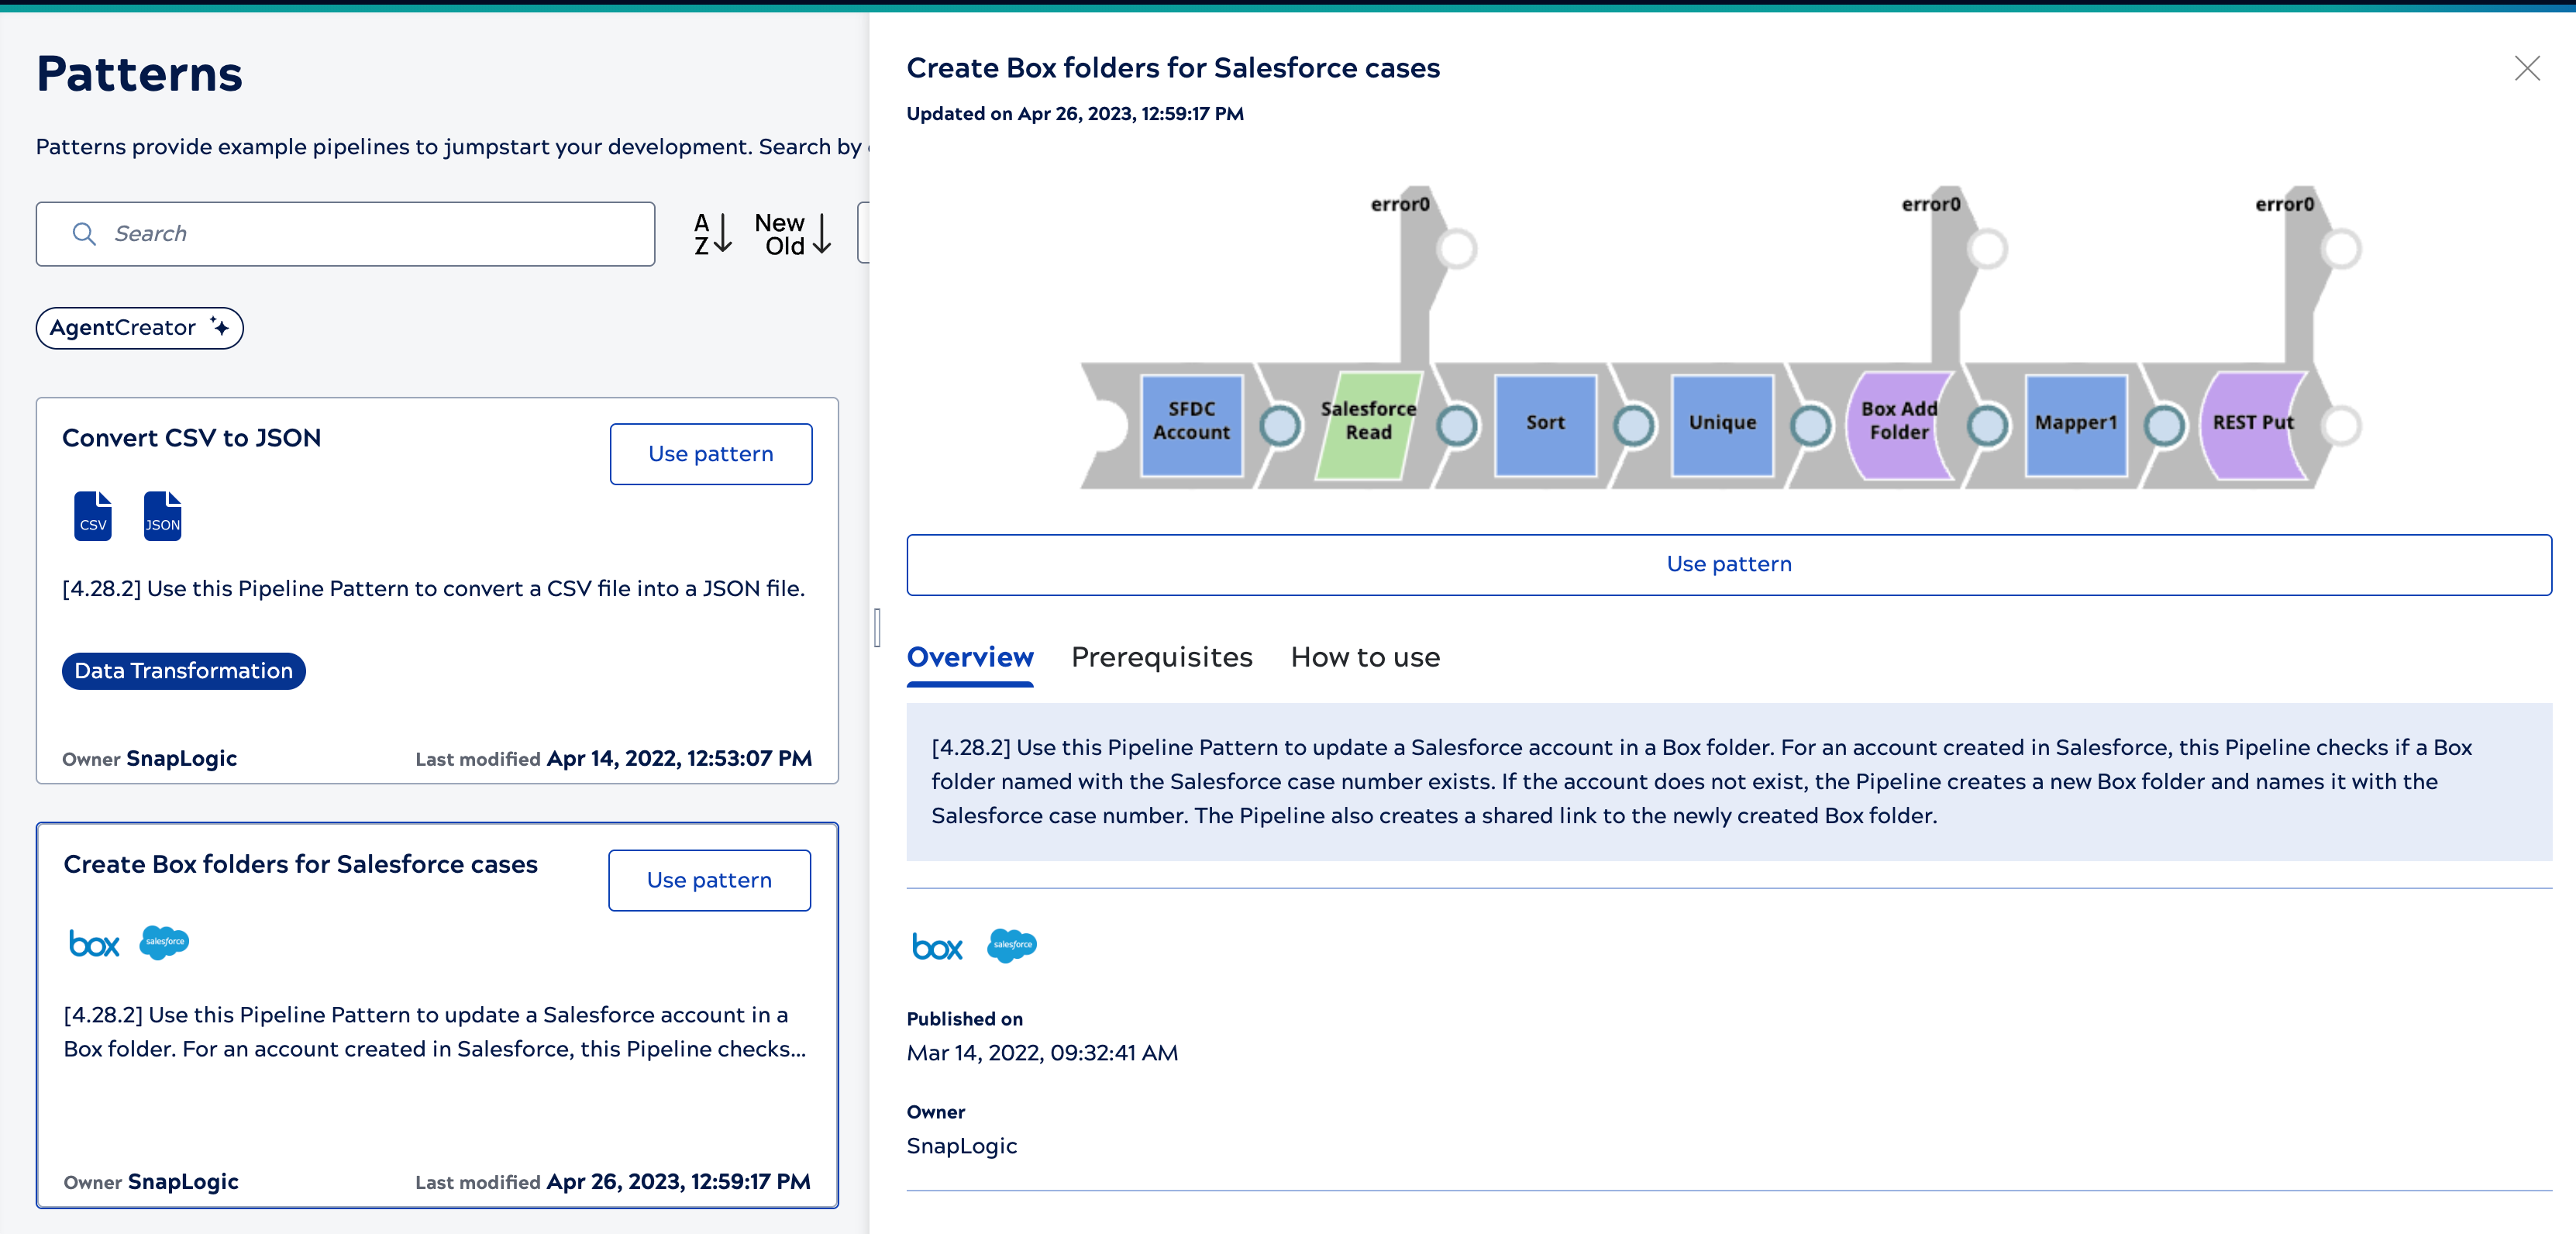This screenshot has height=1234, width=2576.
Task: Select the Mapper1 snap
Action: 2075,423
